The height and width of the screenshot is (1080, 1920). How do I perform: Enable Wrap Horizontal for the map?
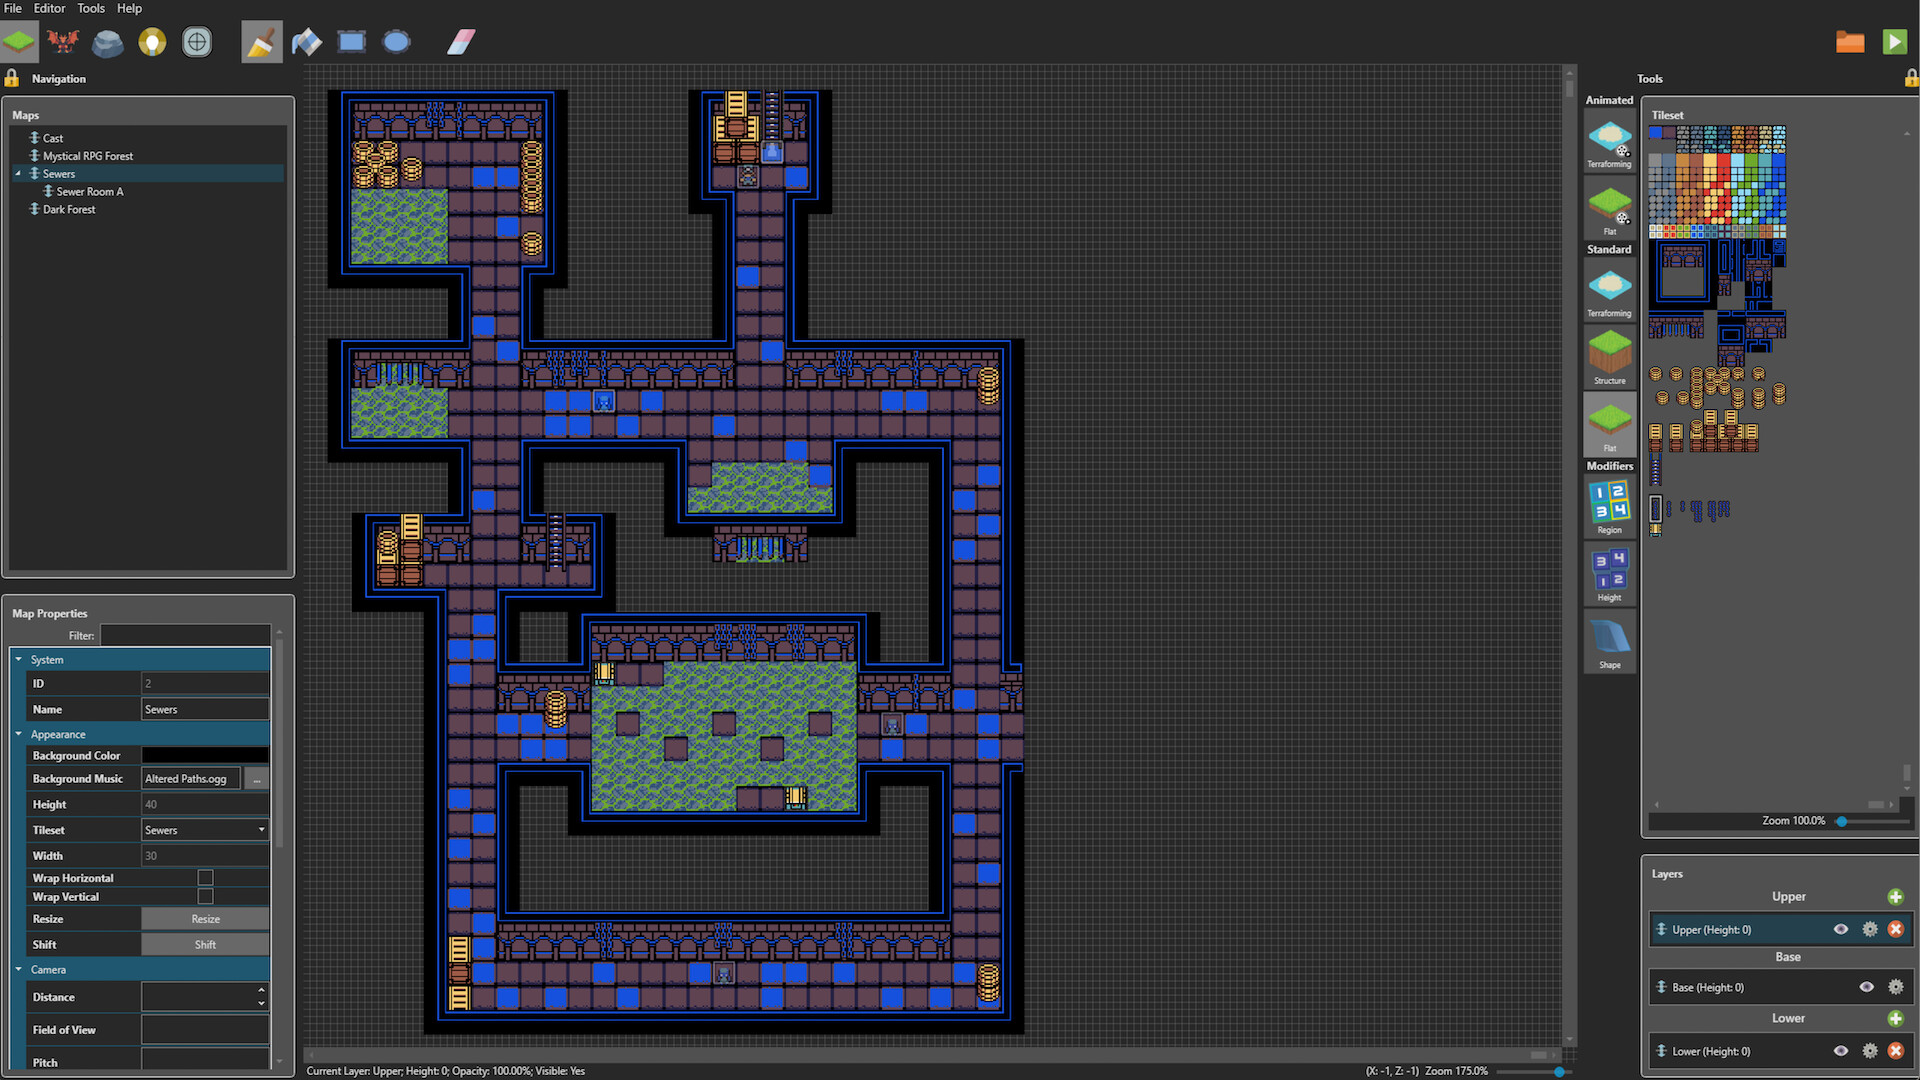[x=204, y=877]
